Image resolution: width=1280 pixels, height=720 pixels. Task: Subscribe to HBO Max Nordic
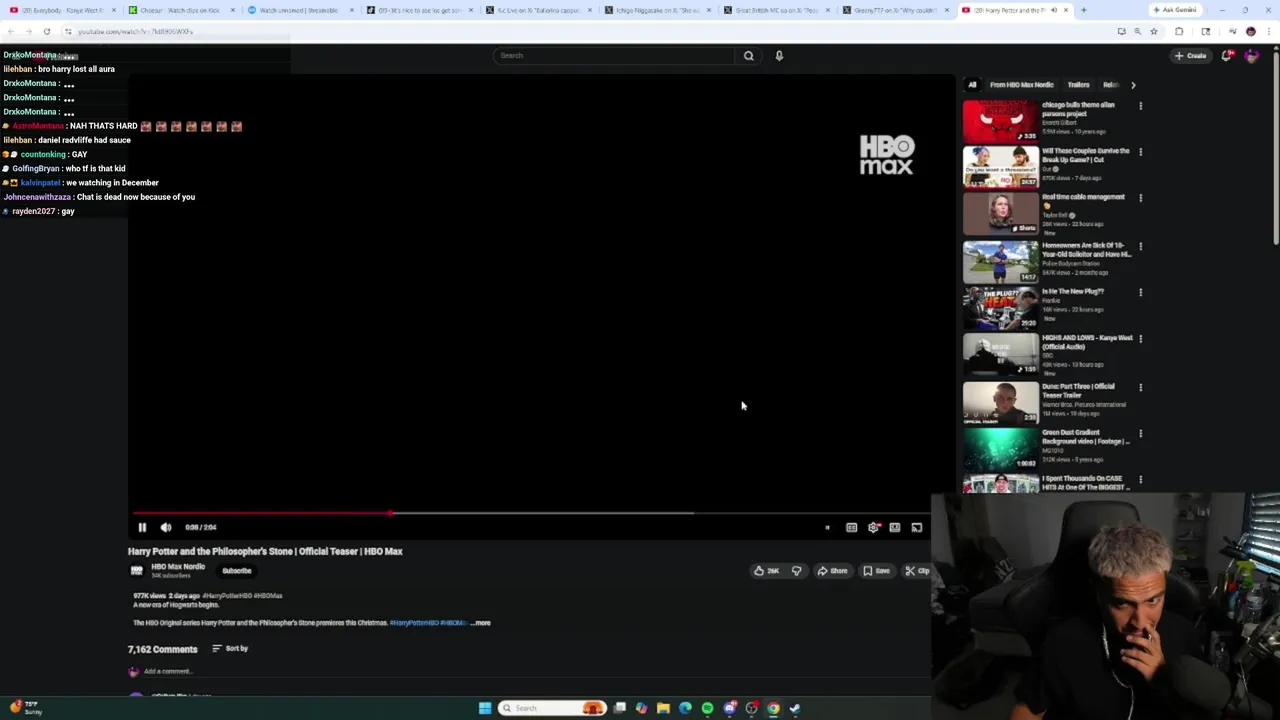click(x=237, y=571)
